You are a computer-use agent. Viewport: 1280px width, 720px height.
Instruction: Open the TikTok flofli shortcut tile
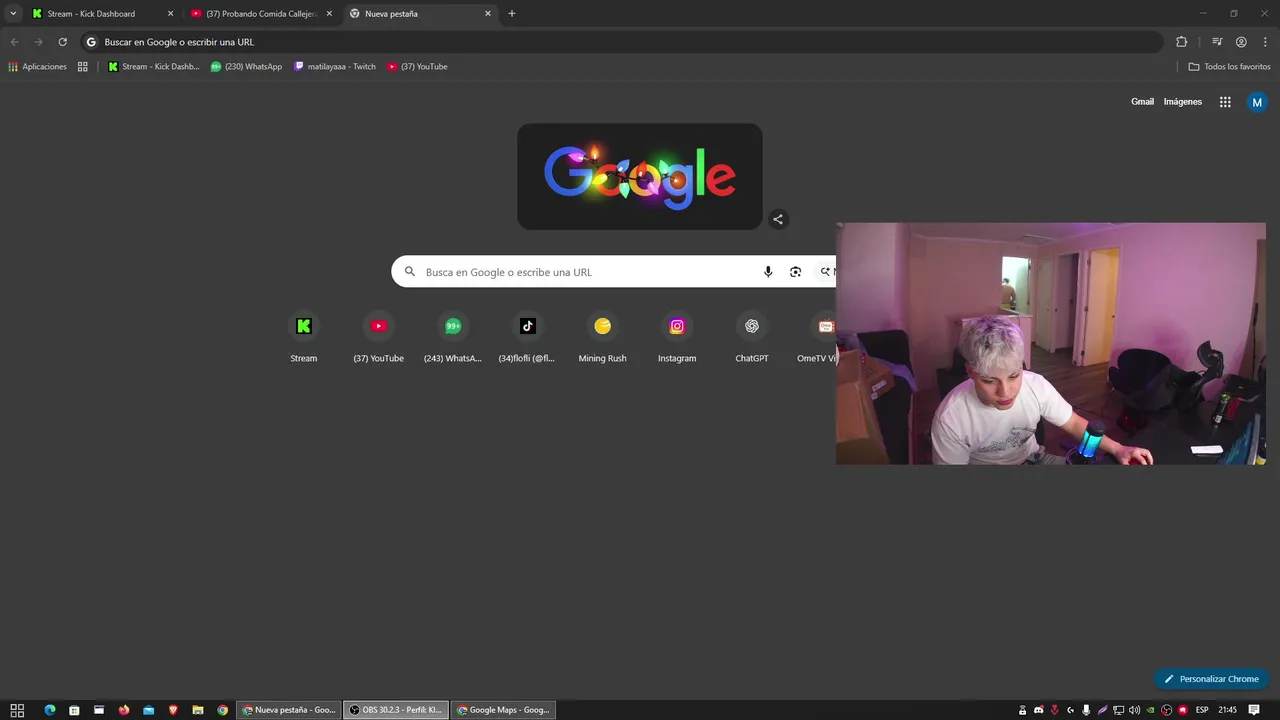[x=527, y=338]
